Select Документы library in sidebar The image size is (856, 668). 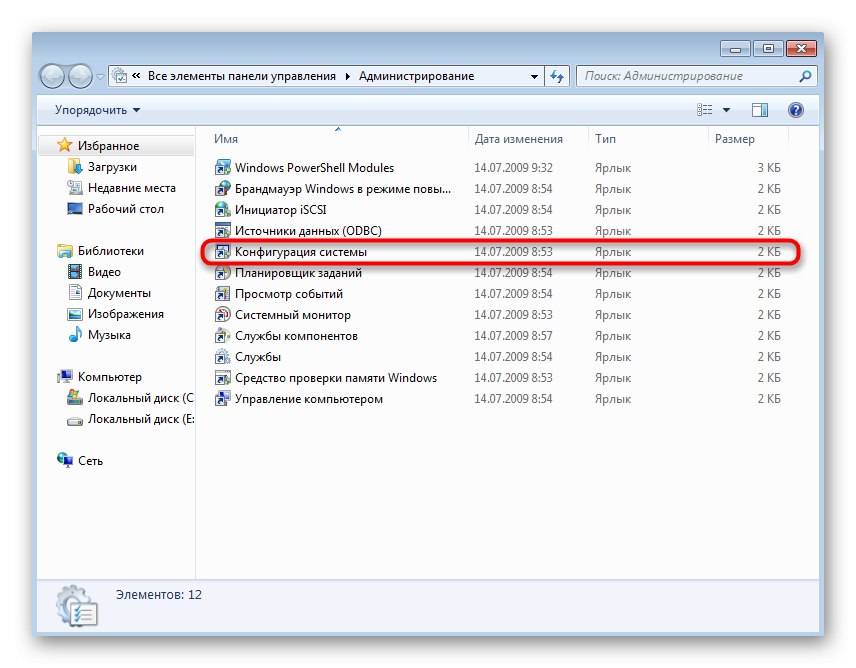119,293
